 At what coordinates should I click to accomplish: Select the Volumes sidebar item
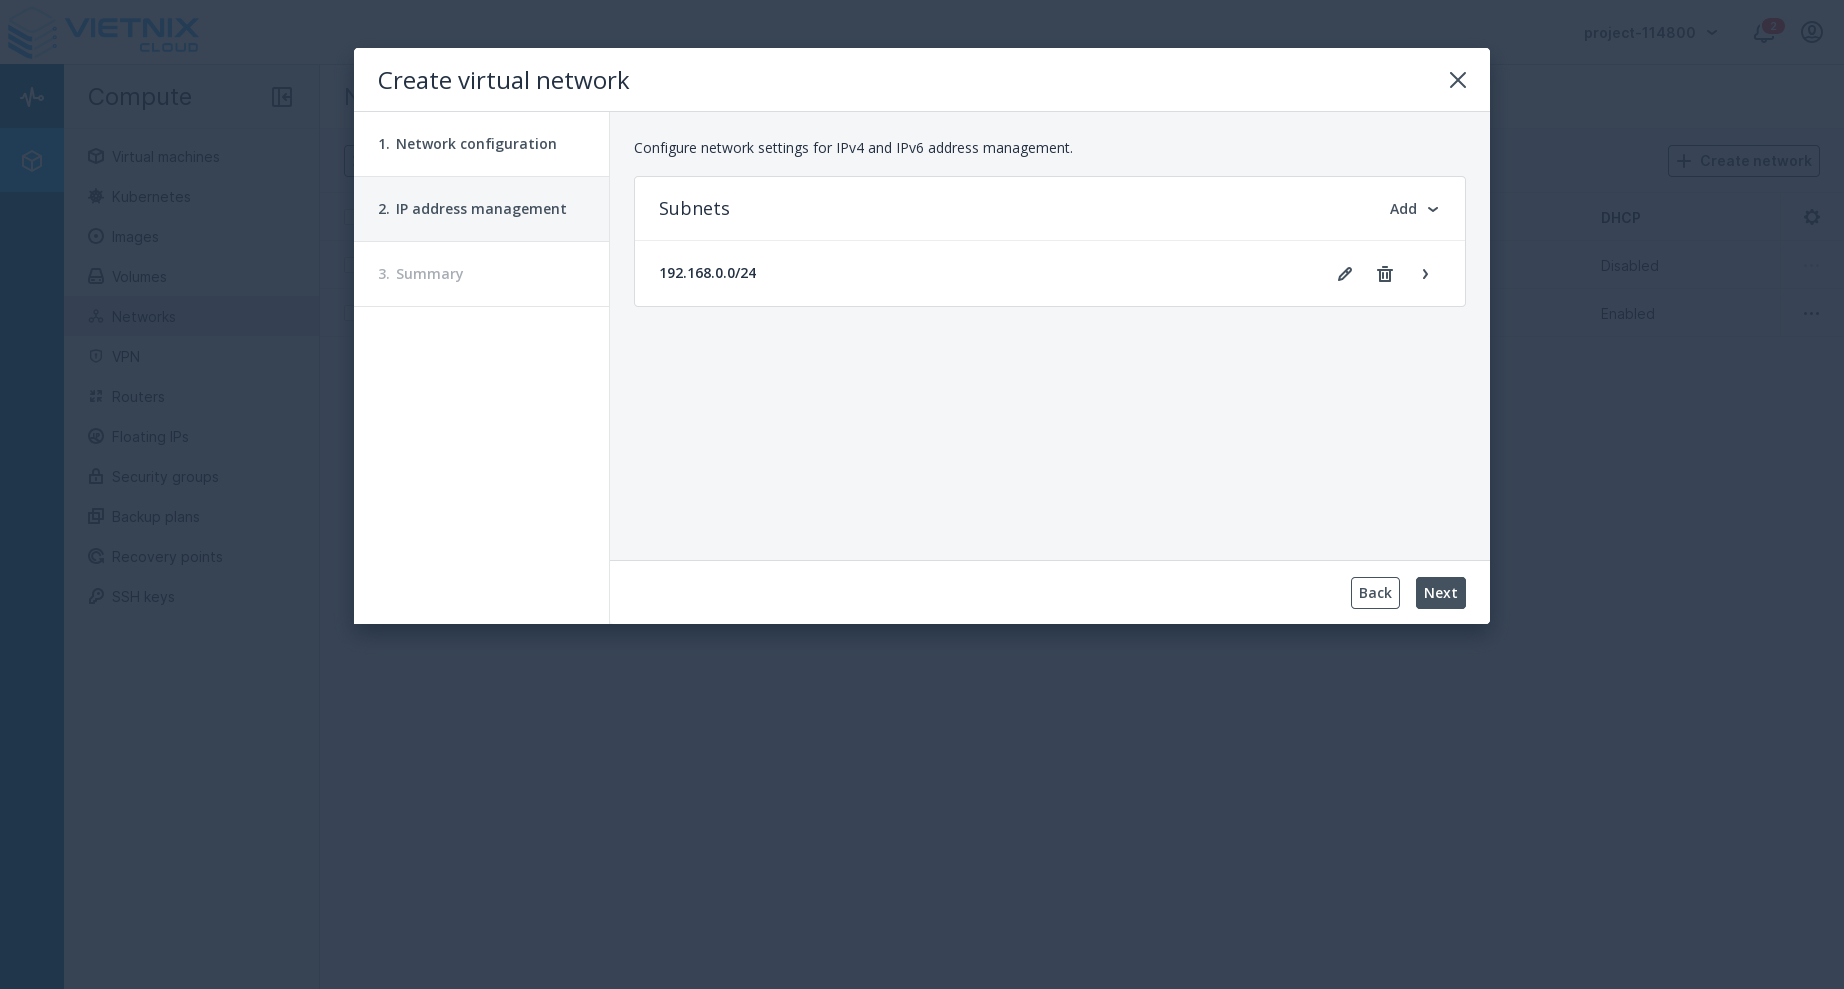point(139,277)
